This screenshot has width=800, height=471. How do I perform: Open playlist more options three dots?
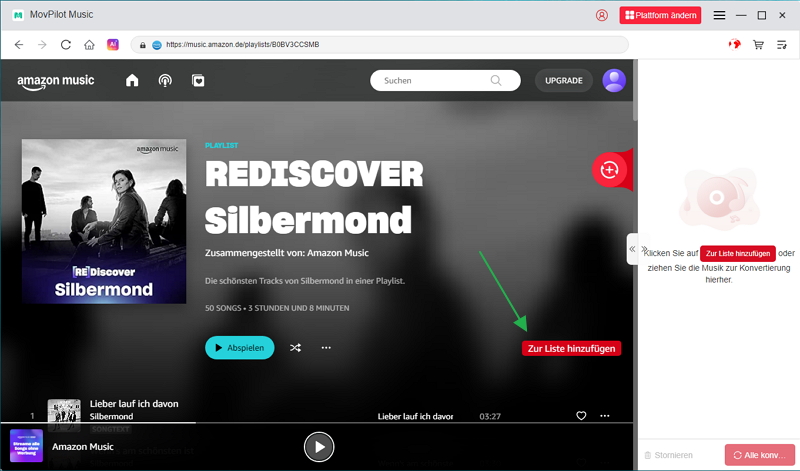click(x=326, y=348)
